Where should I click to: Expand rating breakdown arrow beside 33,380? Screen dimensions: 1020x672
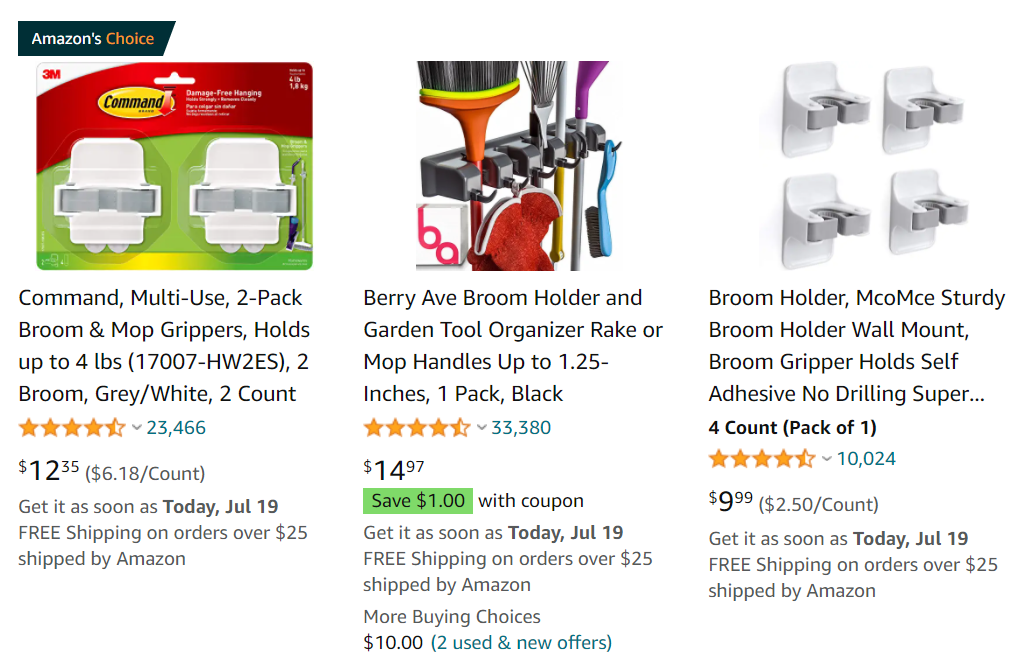click(x=482, y=428)
